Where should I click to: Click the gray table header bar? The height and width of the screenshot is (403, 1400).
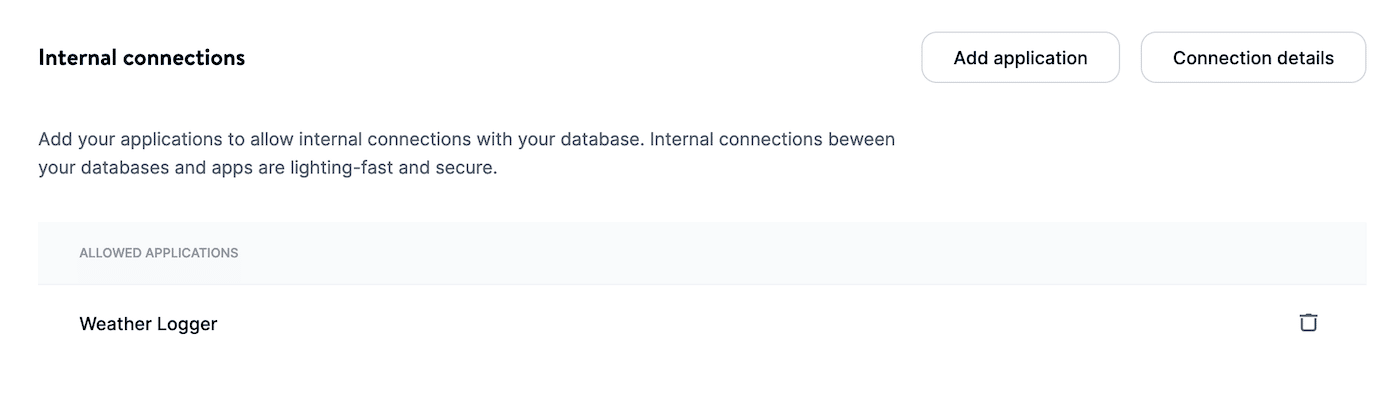pos(702,253)
